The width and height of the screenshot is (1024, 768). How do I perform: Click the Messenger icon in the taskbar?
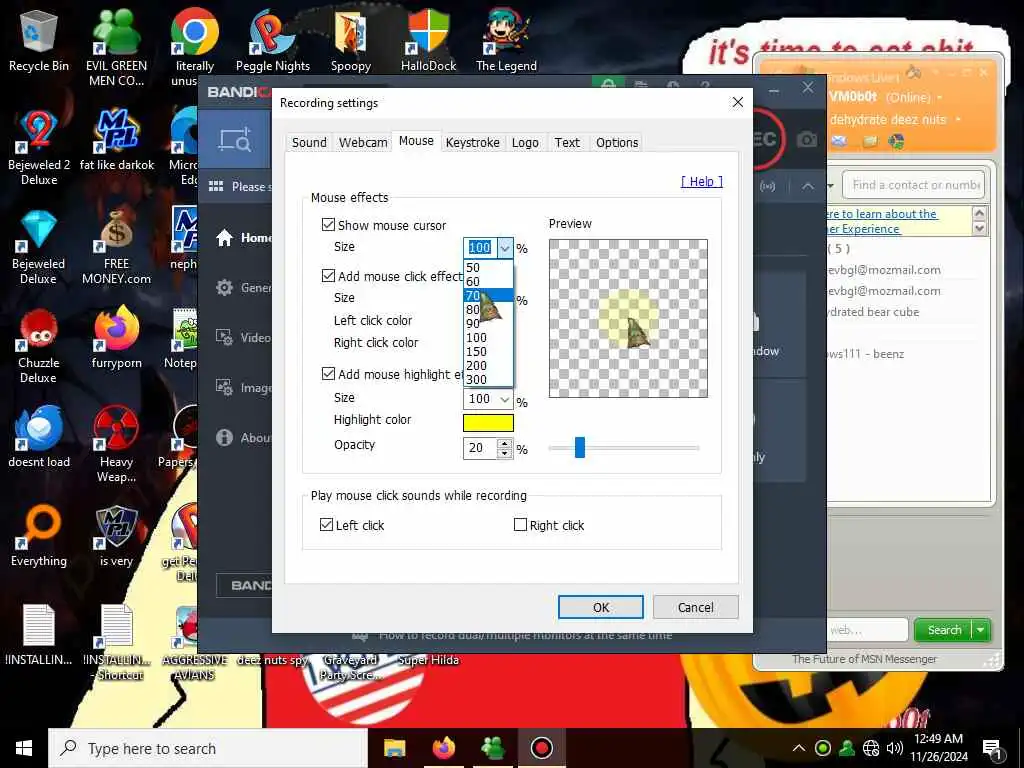pos(492,748)
